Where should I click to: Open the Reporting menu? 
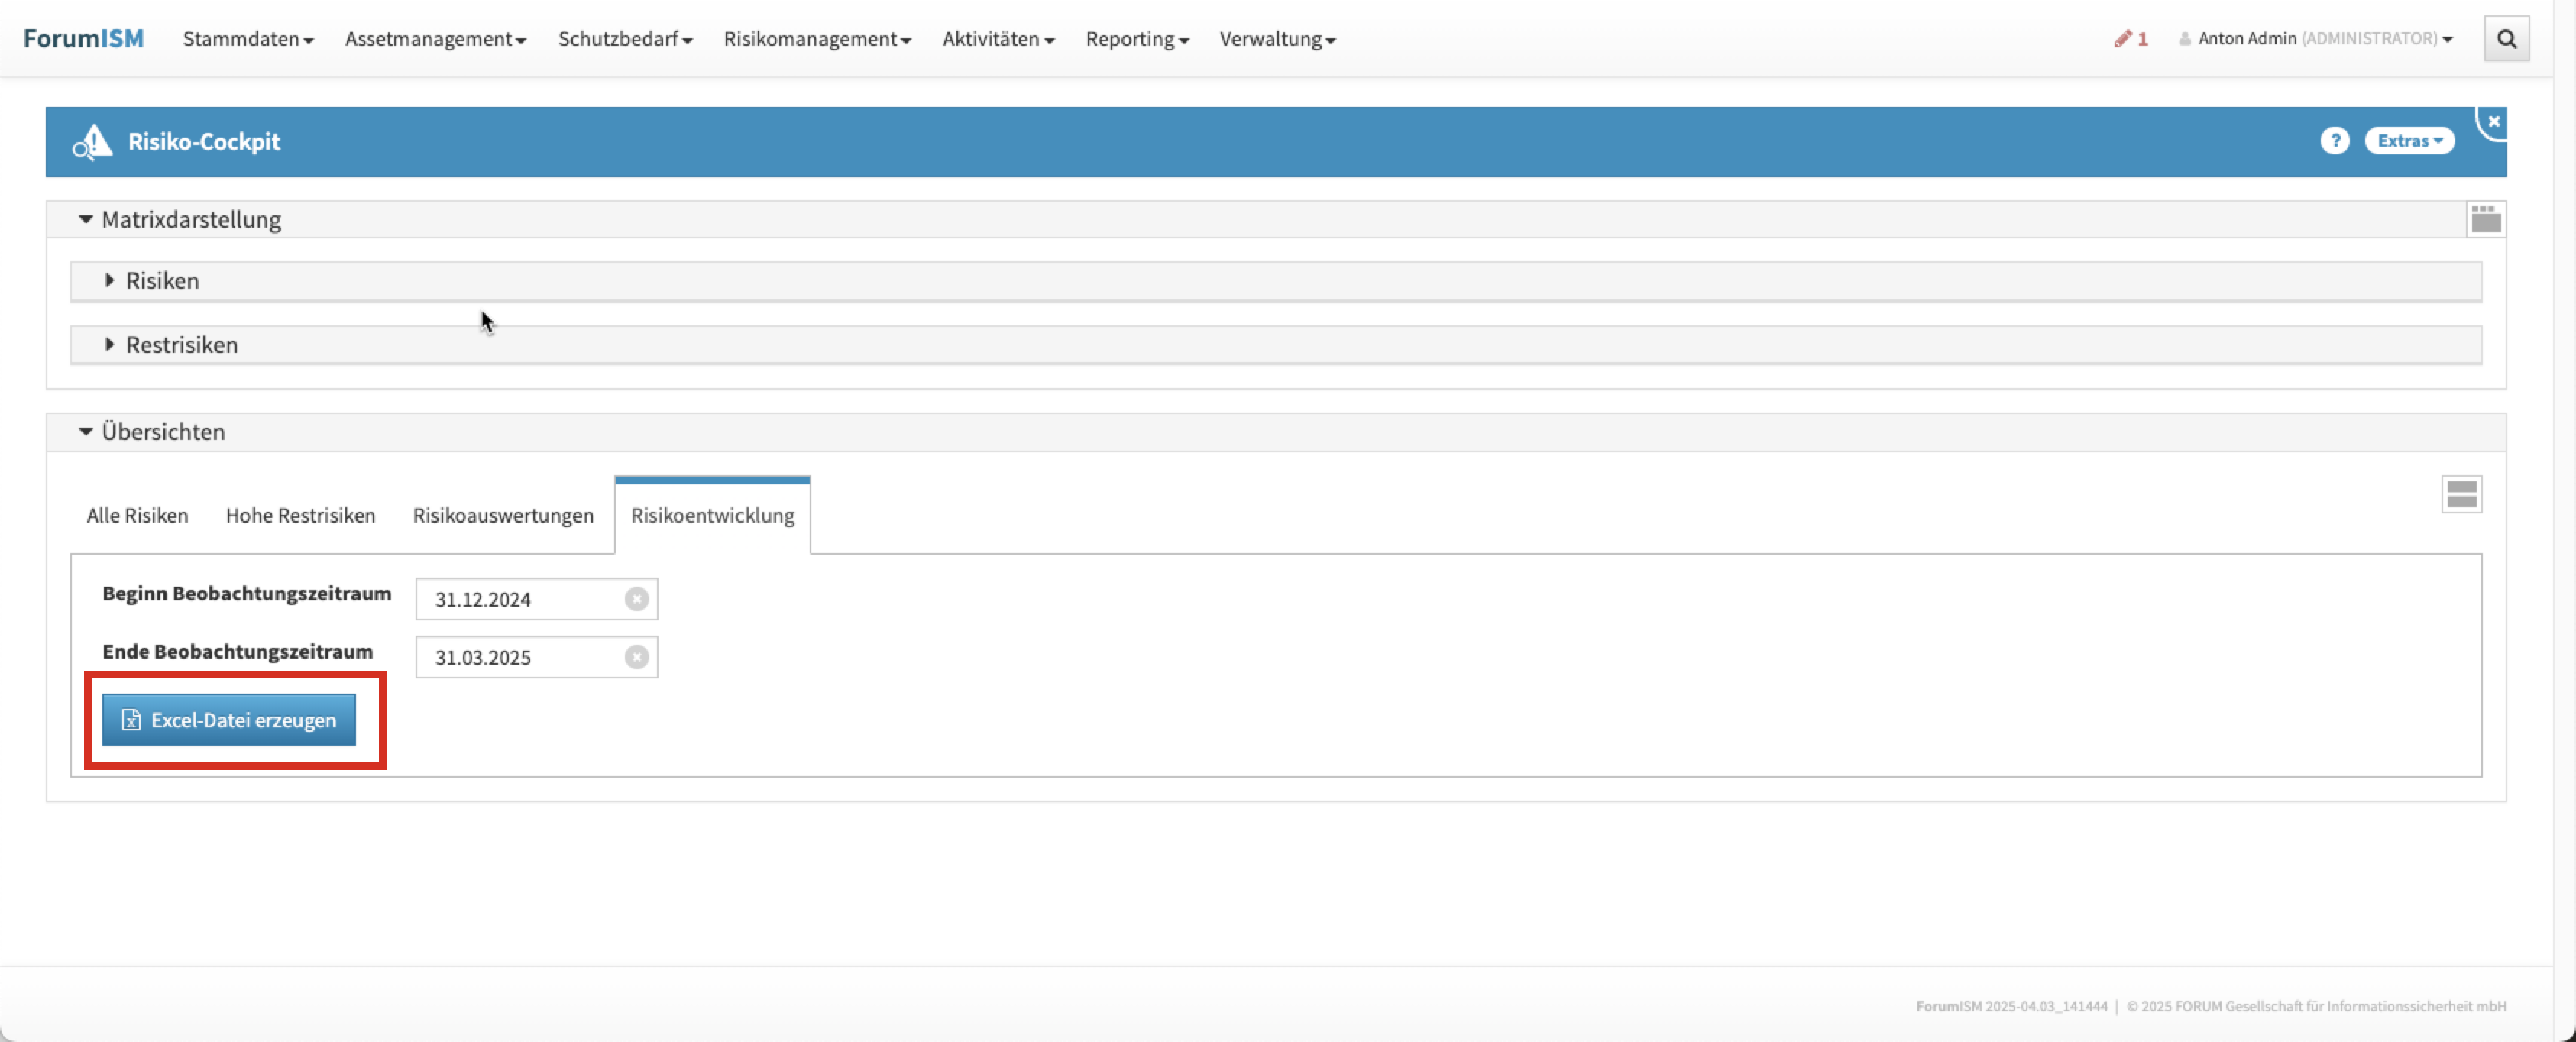[1136, 39]
